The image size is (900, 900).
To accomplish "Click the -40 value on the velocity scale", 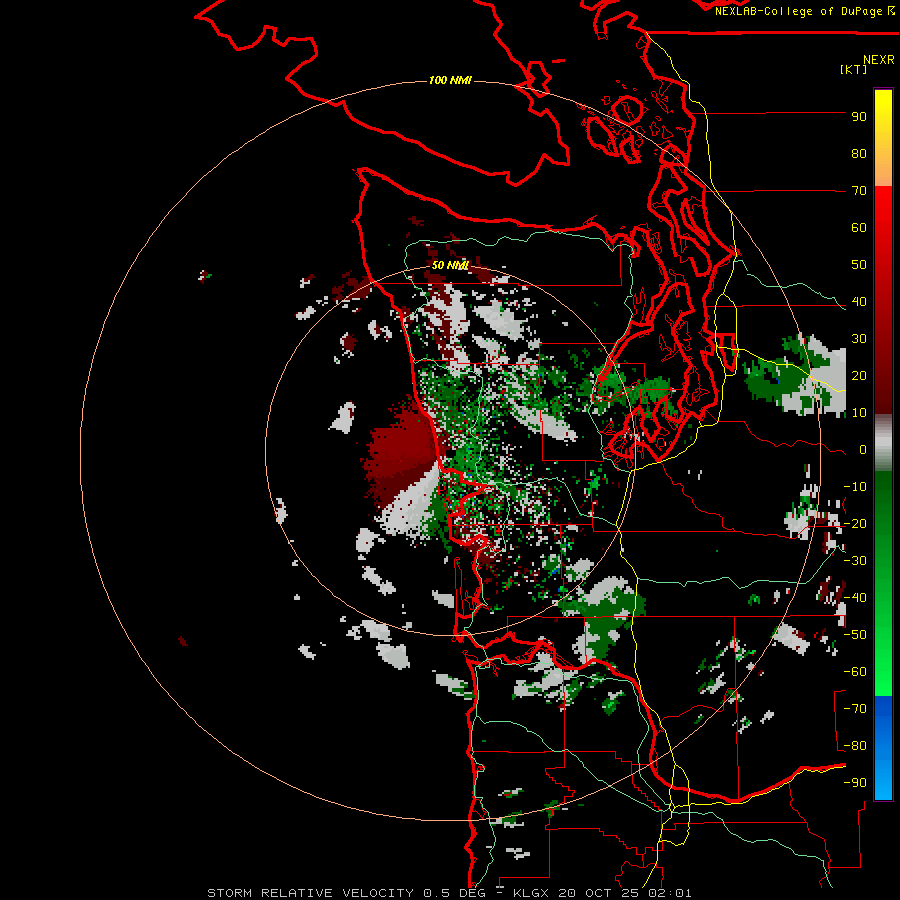I will click(x=855, y=598).
